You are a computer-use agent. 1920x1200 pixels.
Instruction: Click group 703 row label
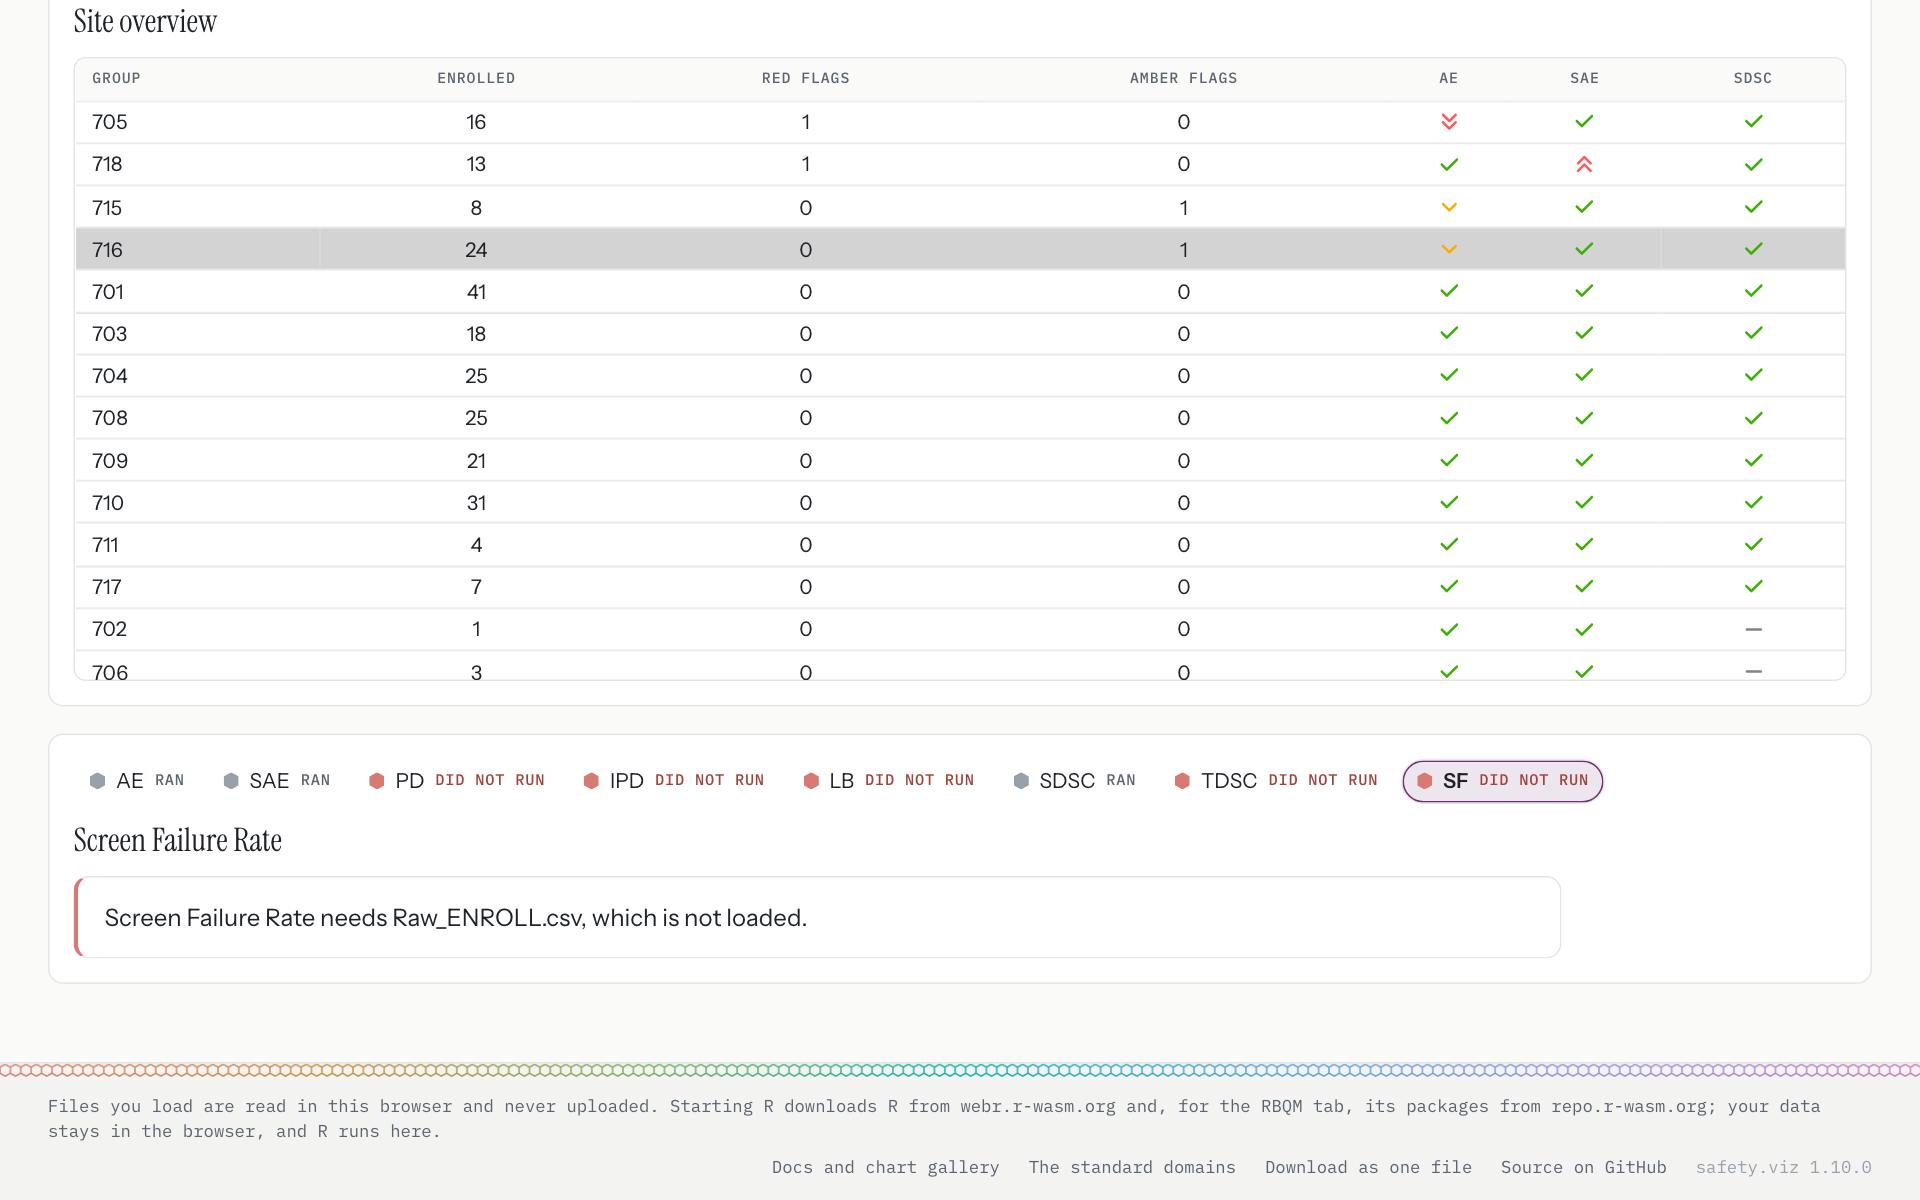tap(109, 334)
